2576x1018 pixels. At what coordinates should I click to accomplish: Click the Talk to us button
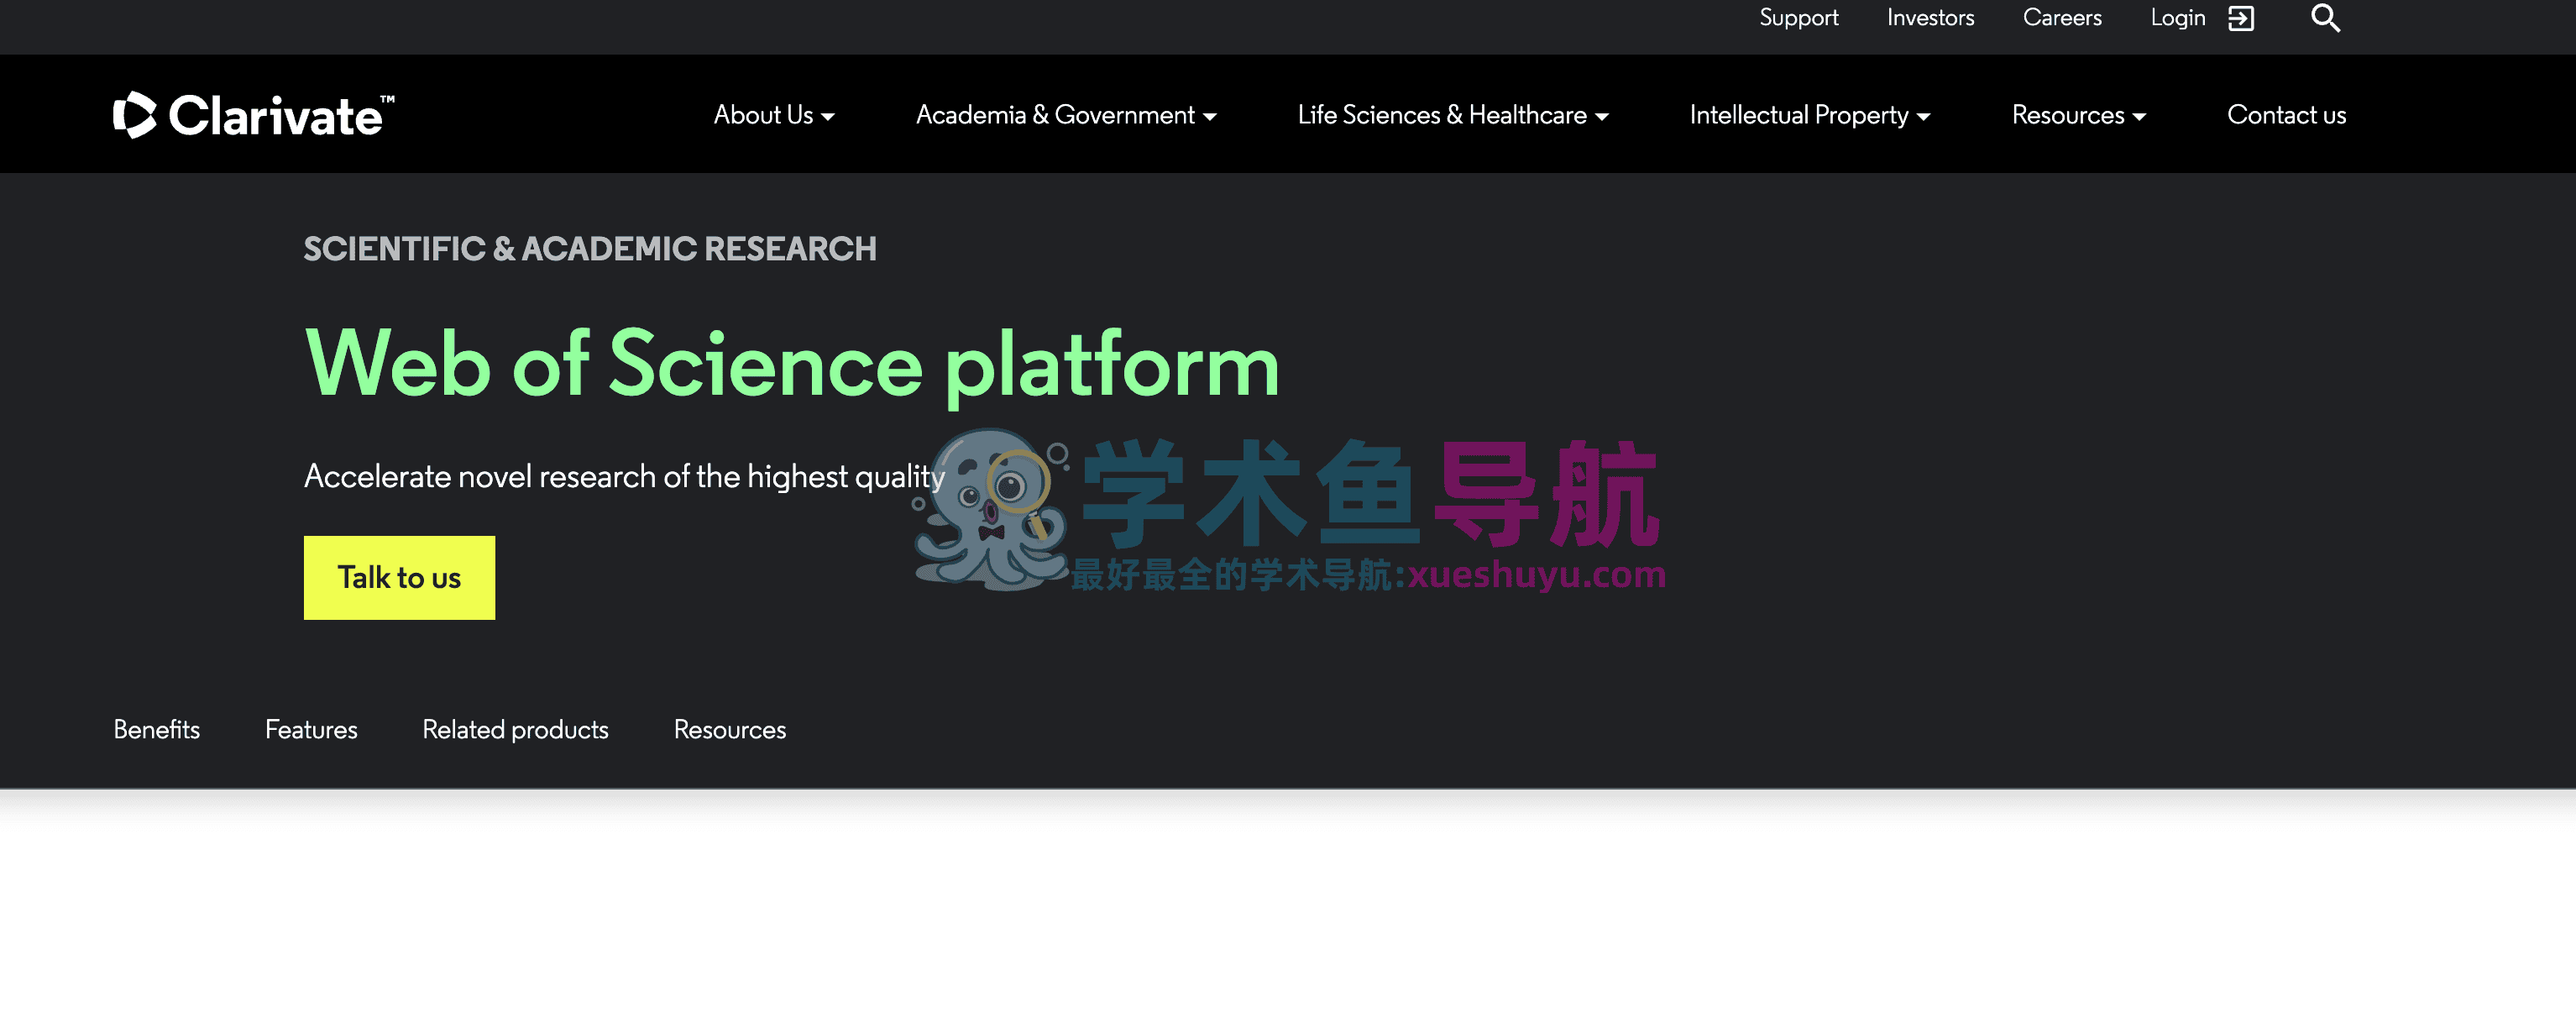[398, 577]
